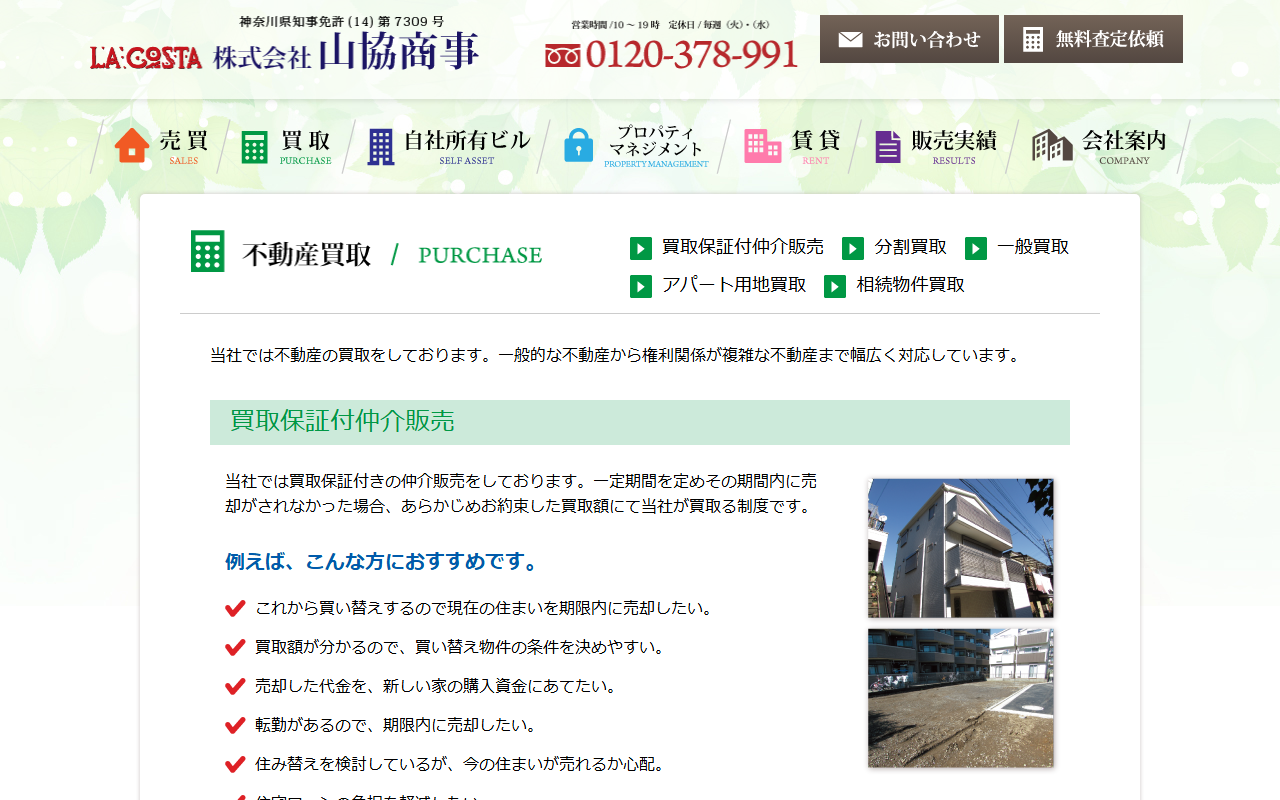
Task: Call the 0120-378-991 phone number
Action: click(692, 55)
